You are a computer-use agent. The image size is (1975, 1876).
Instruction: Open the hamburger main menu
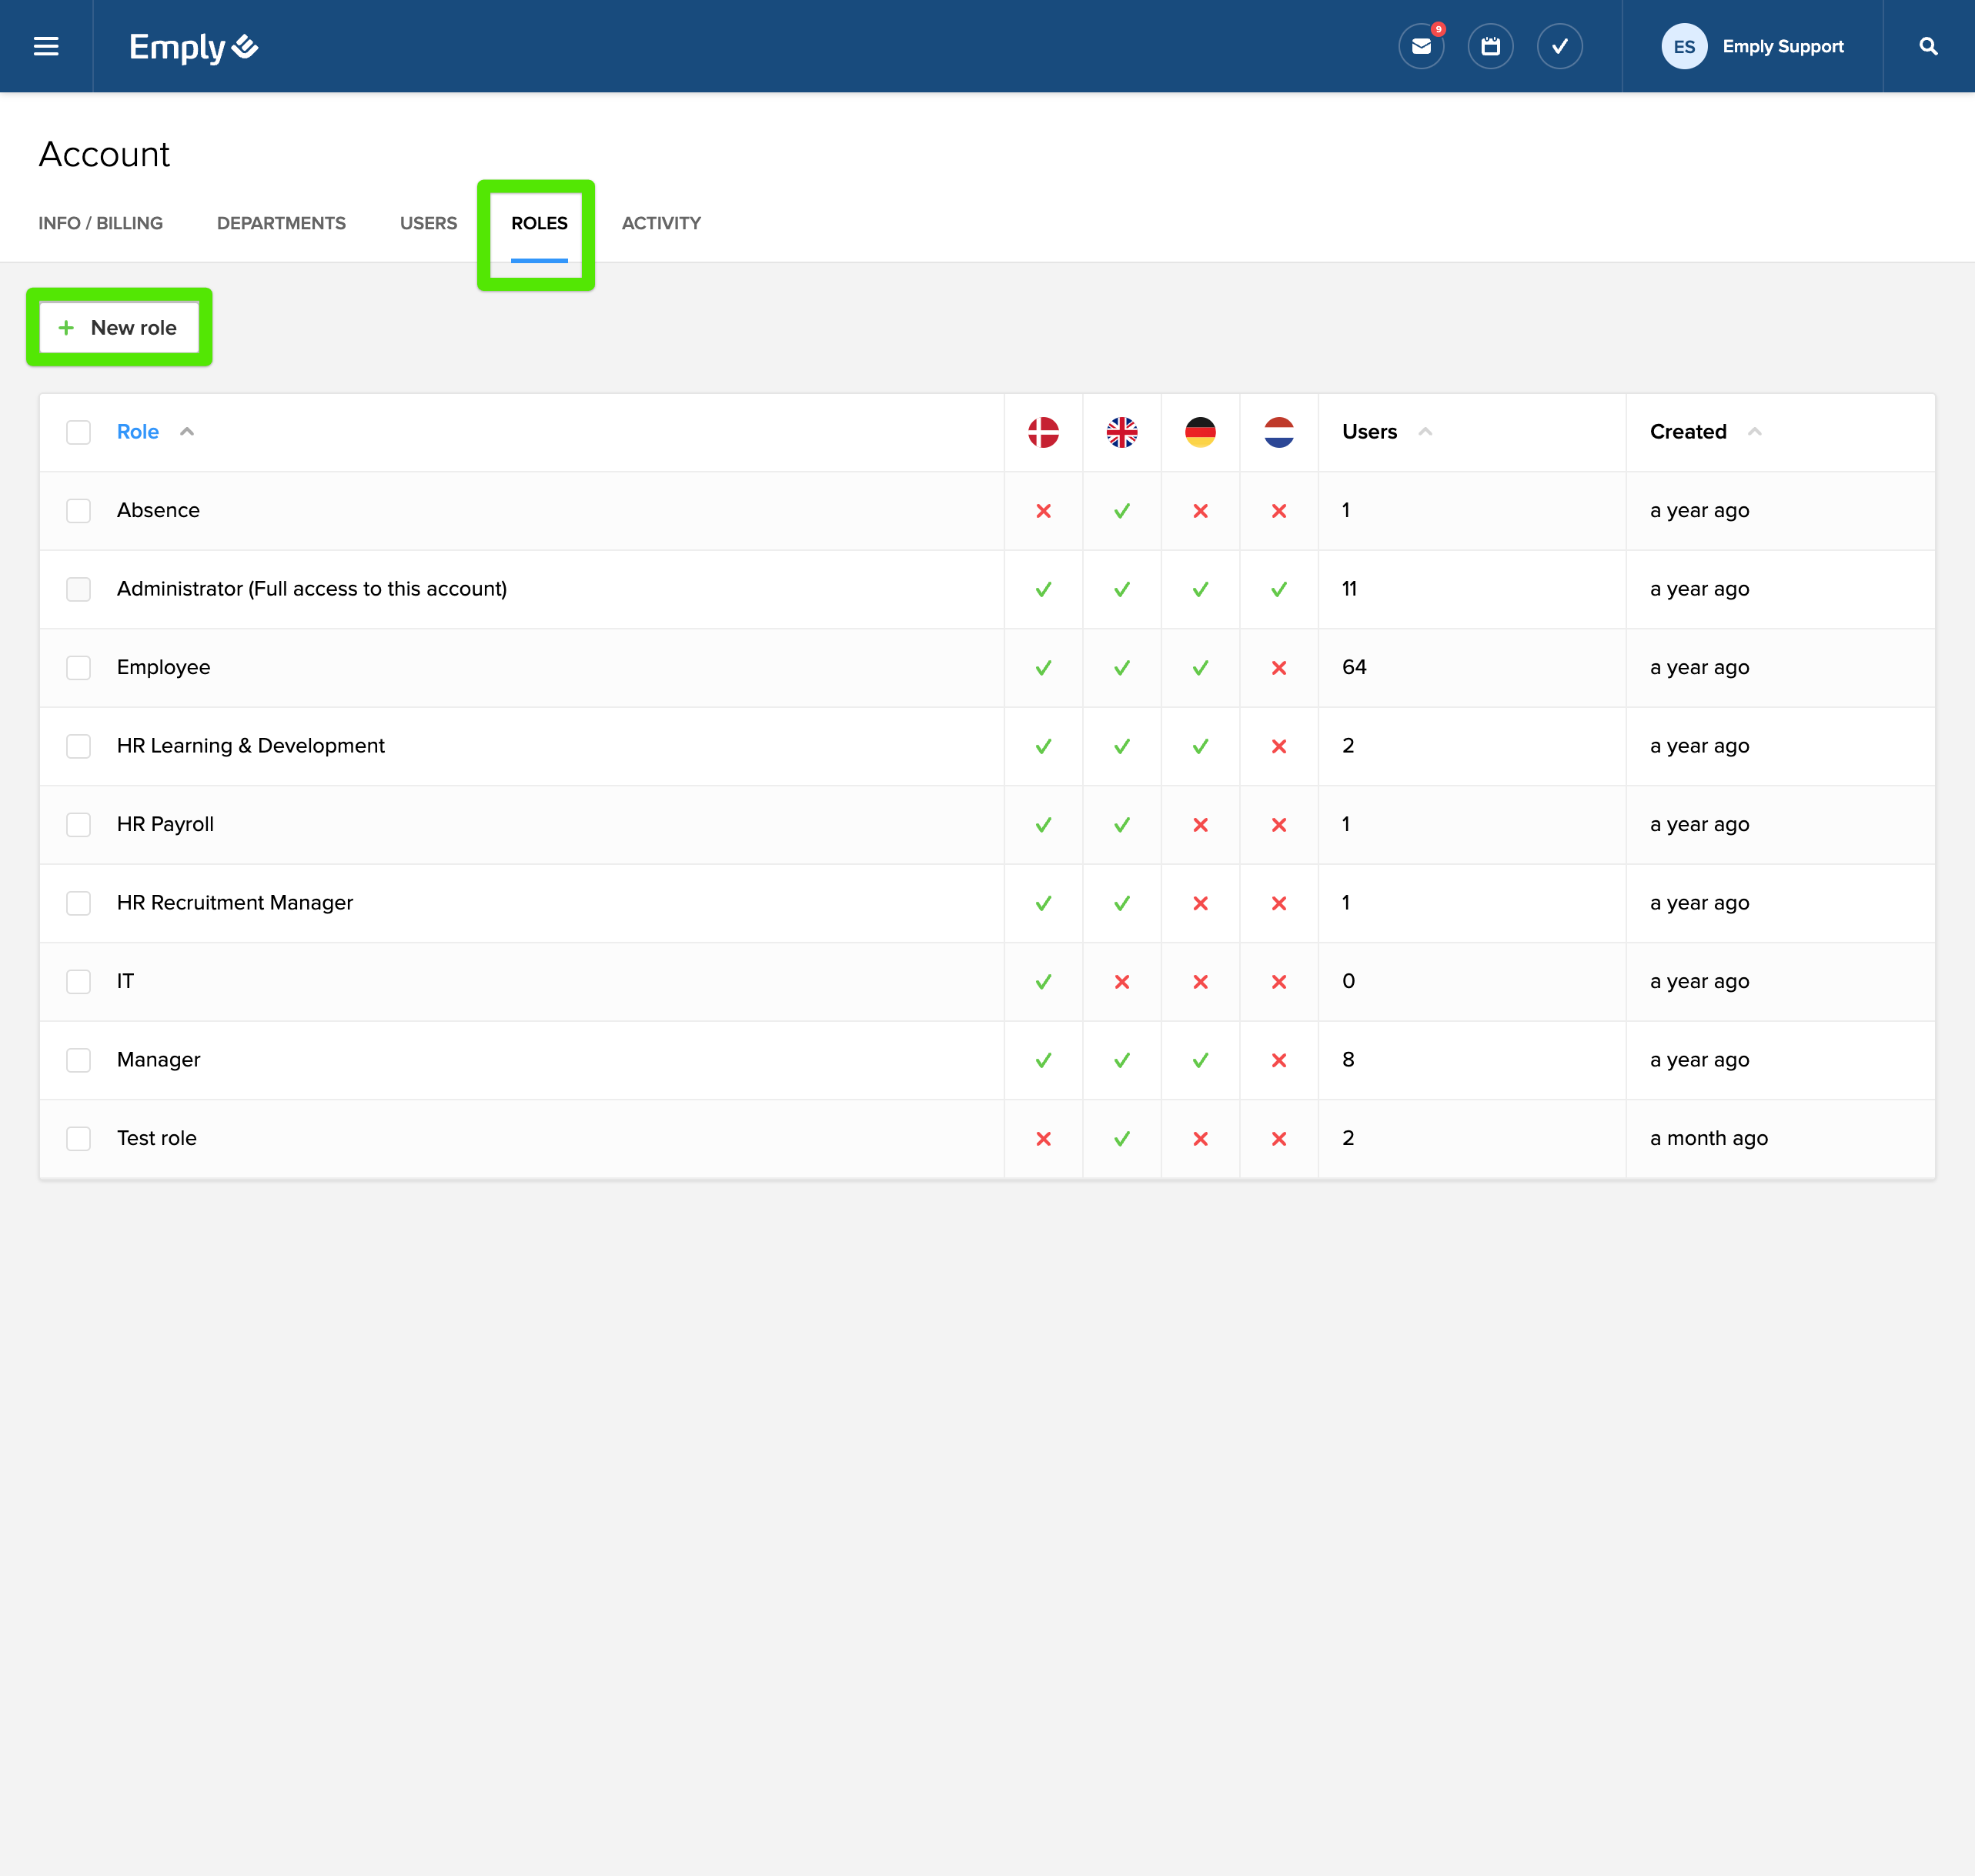pos(46,46)
